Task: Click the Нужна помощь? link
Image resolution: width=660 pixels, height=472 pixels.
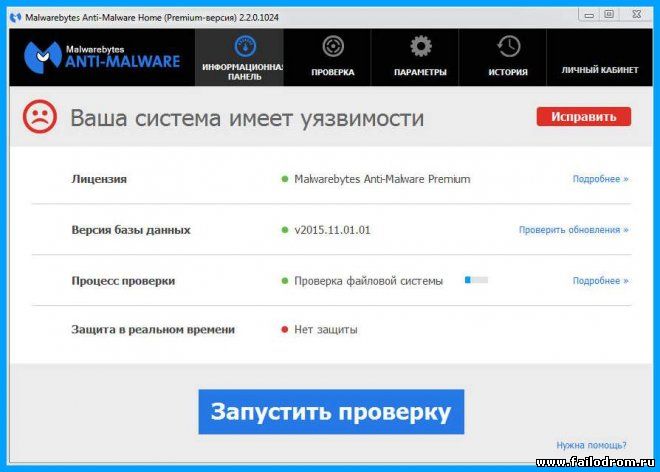Action: (x=591, y=445)
